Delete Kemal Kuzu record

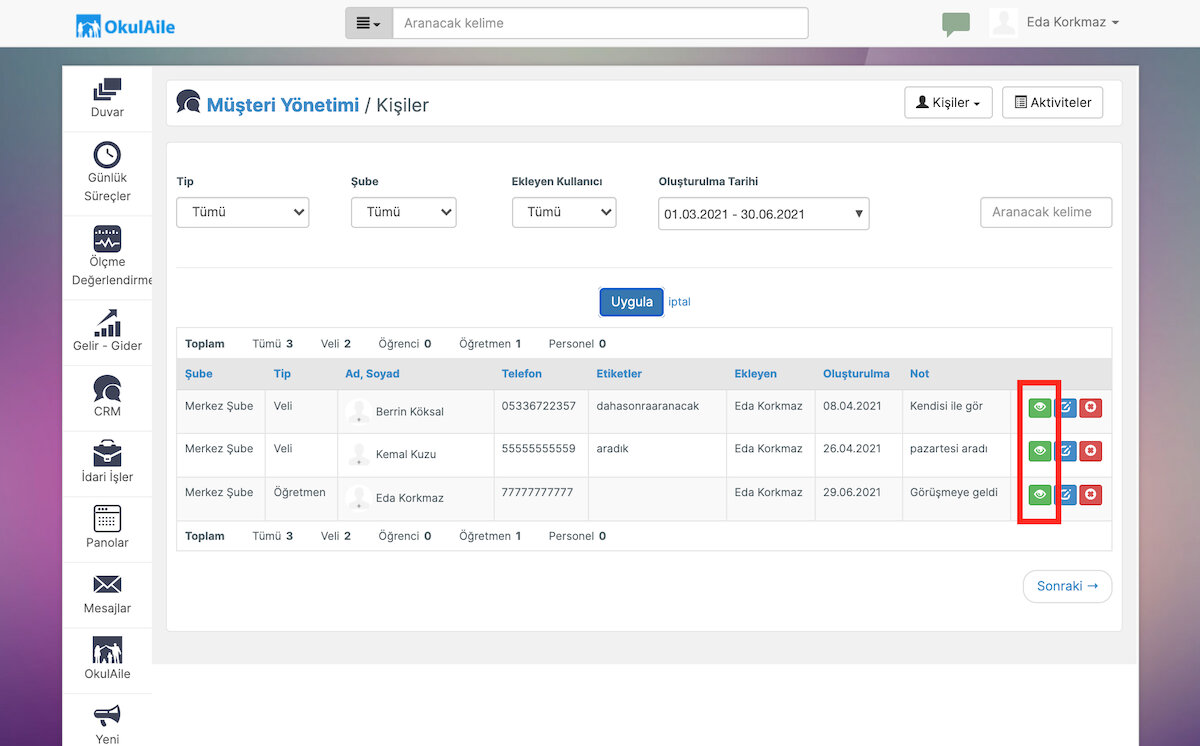(1091, 451)
